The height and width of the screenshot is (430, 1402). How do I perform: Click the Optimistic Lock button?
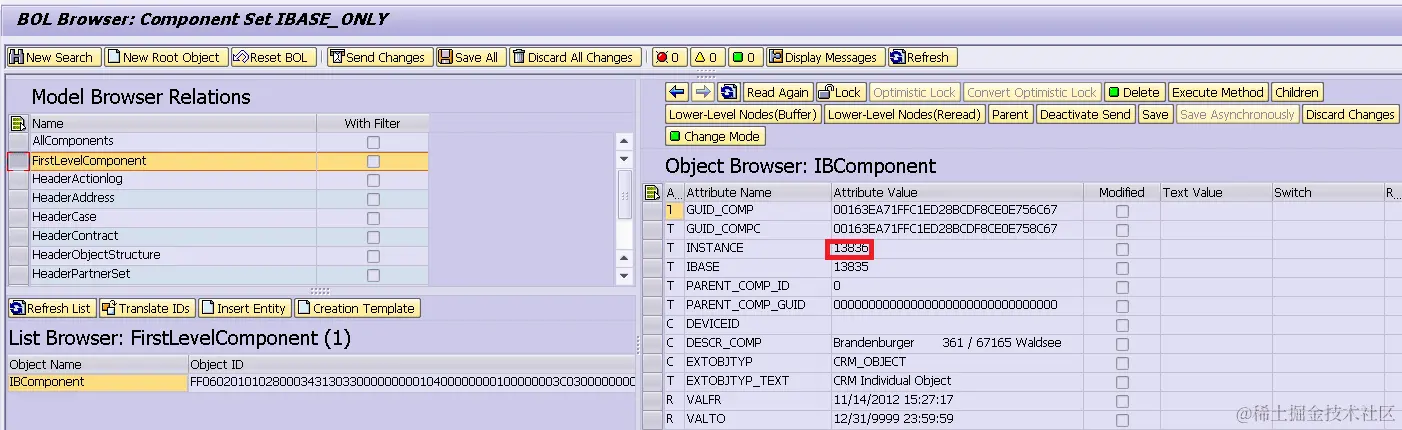coord(915,92)
